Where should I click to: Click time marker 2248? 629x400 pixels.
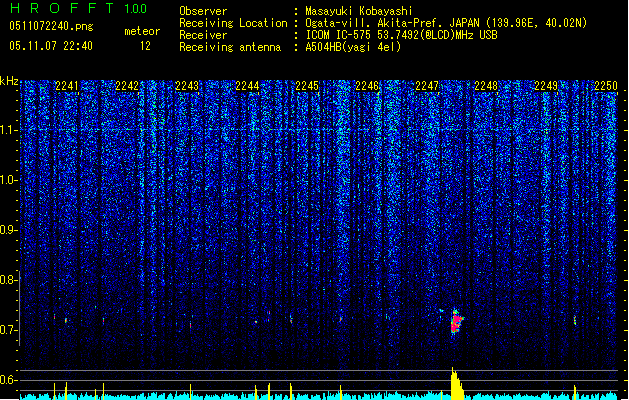(x=486, y=86)
